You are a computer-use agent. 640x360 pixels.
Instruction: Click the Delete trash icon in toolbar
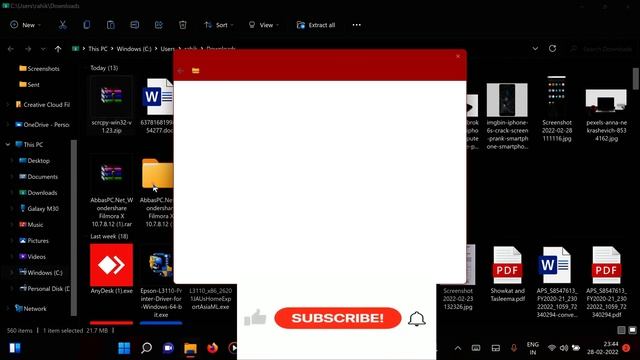[183, 25]
